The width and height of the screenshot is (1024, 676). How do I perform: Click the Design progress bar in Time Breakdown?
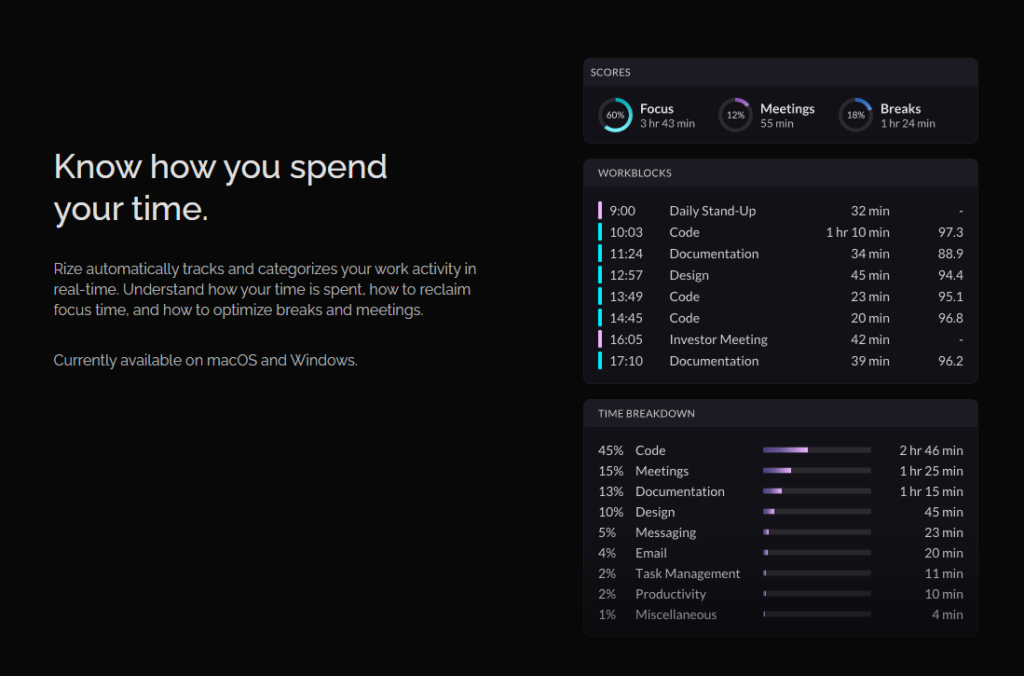(817, 511)
